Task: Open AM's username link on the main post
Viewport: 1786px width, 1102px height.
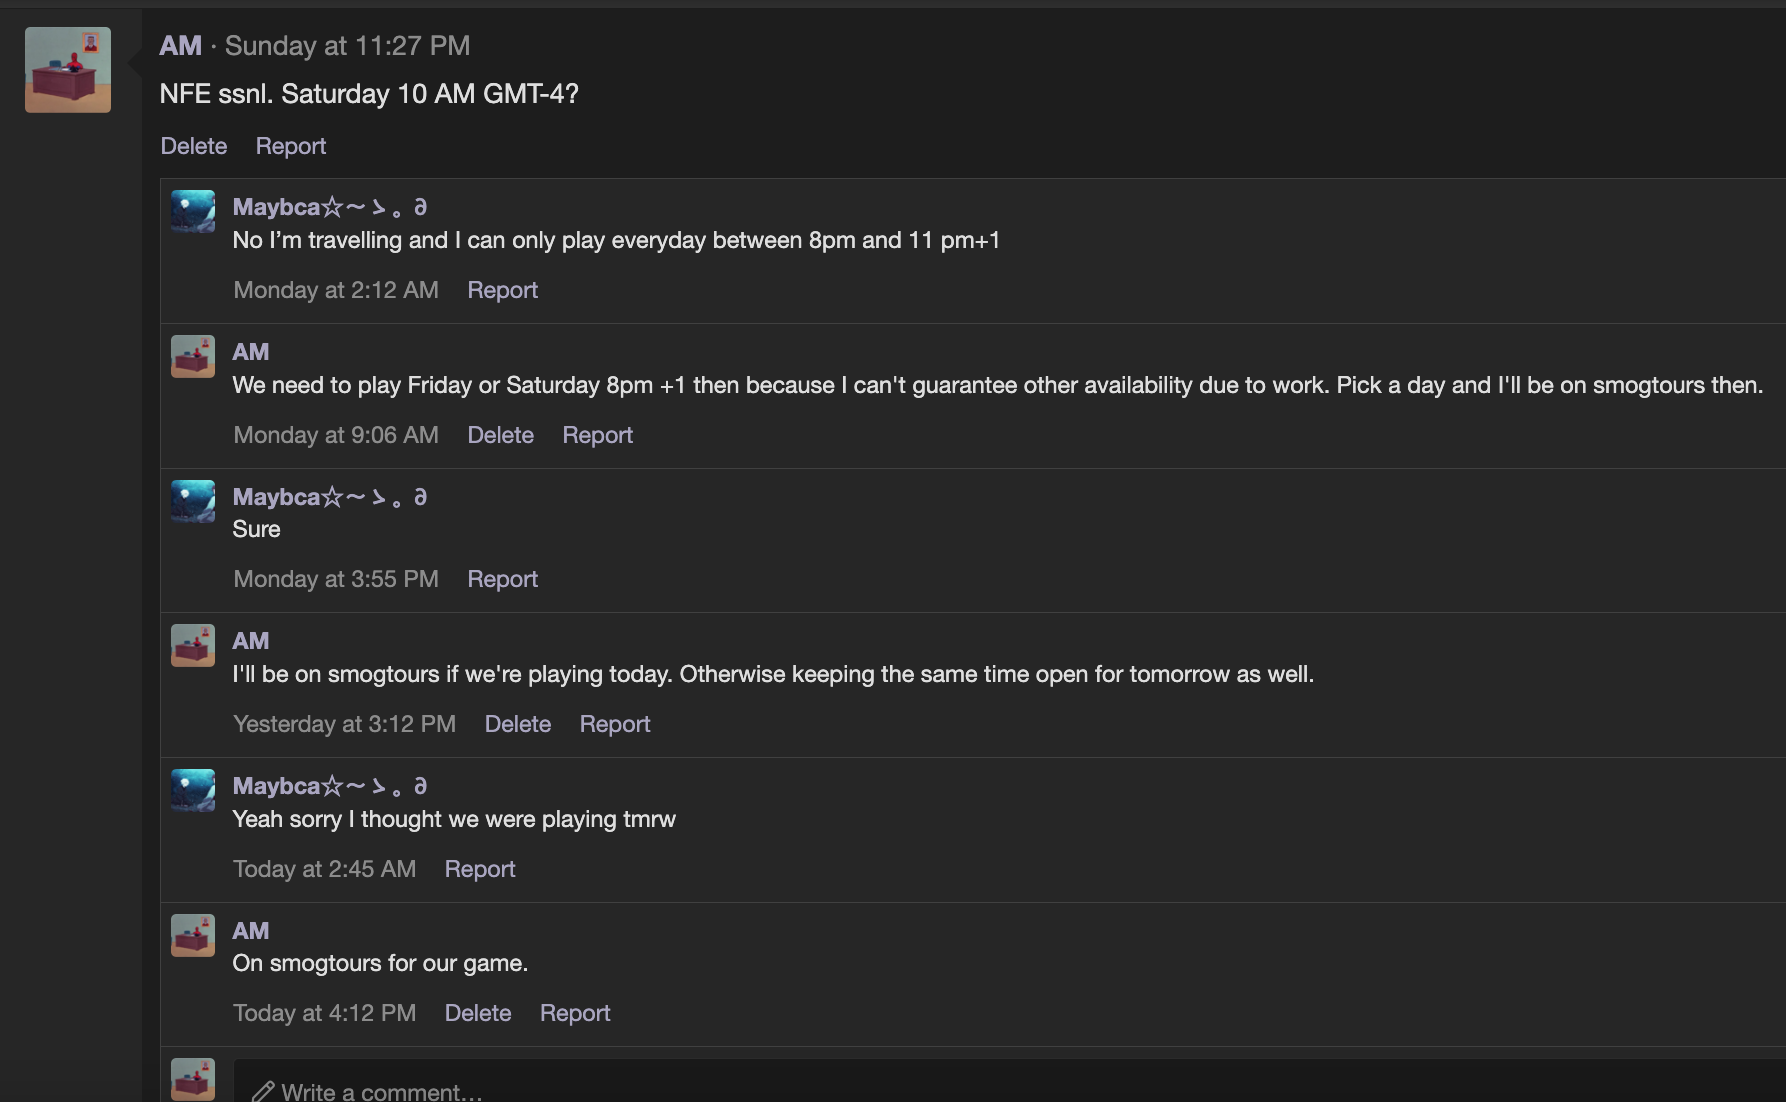Action: tap(181, 46)
